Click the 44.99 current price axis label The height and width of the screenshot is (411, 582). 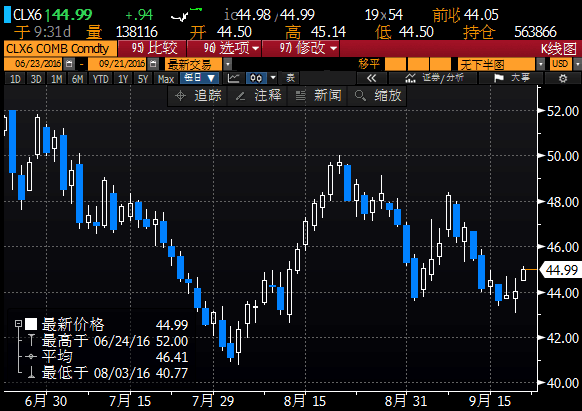pyautogui.click(x=561, y=270)
